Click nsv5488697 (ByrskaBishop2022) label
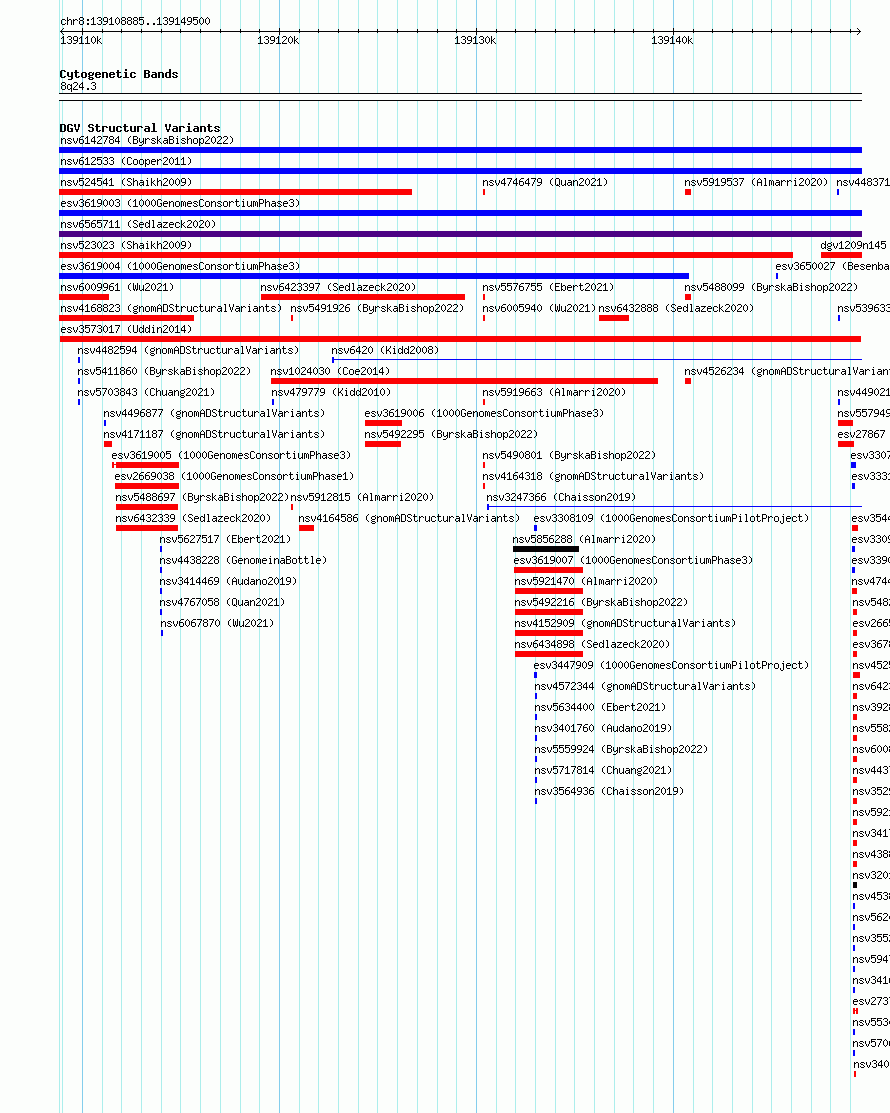 (202, 498)
